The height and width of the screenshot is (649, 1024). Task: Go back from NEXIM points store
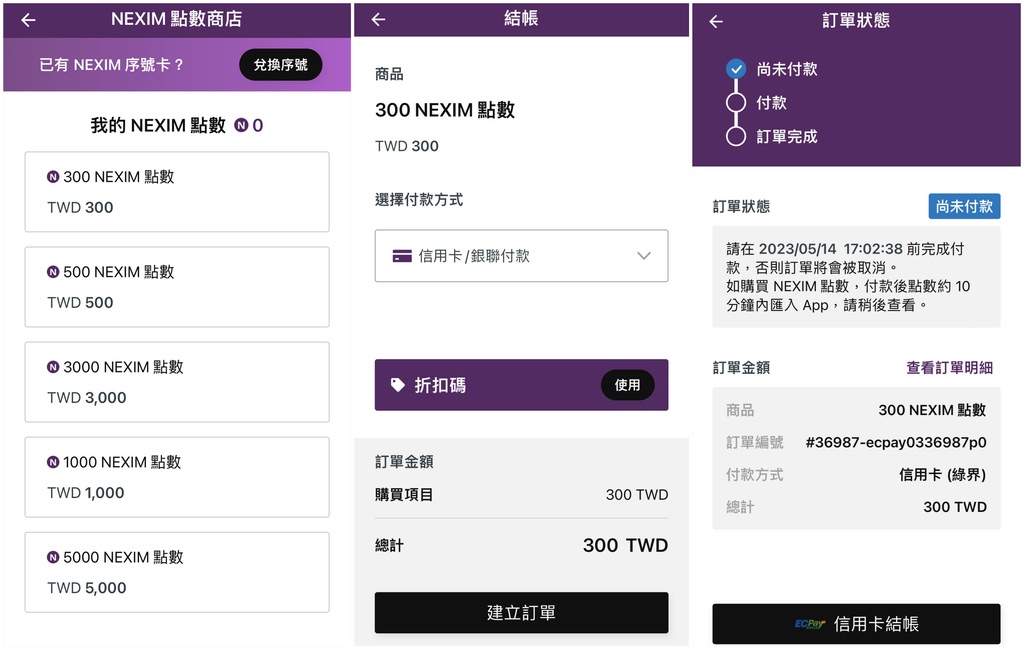[x=28, y=20]
